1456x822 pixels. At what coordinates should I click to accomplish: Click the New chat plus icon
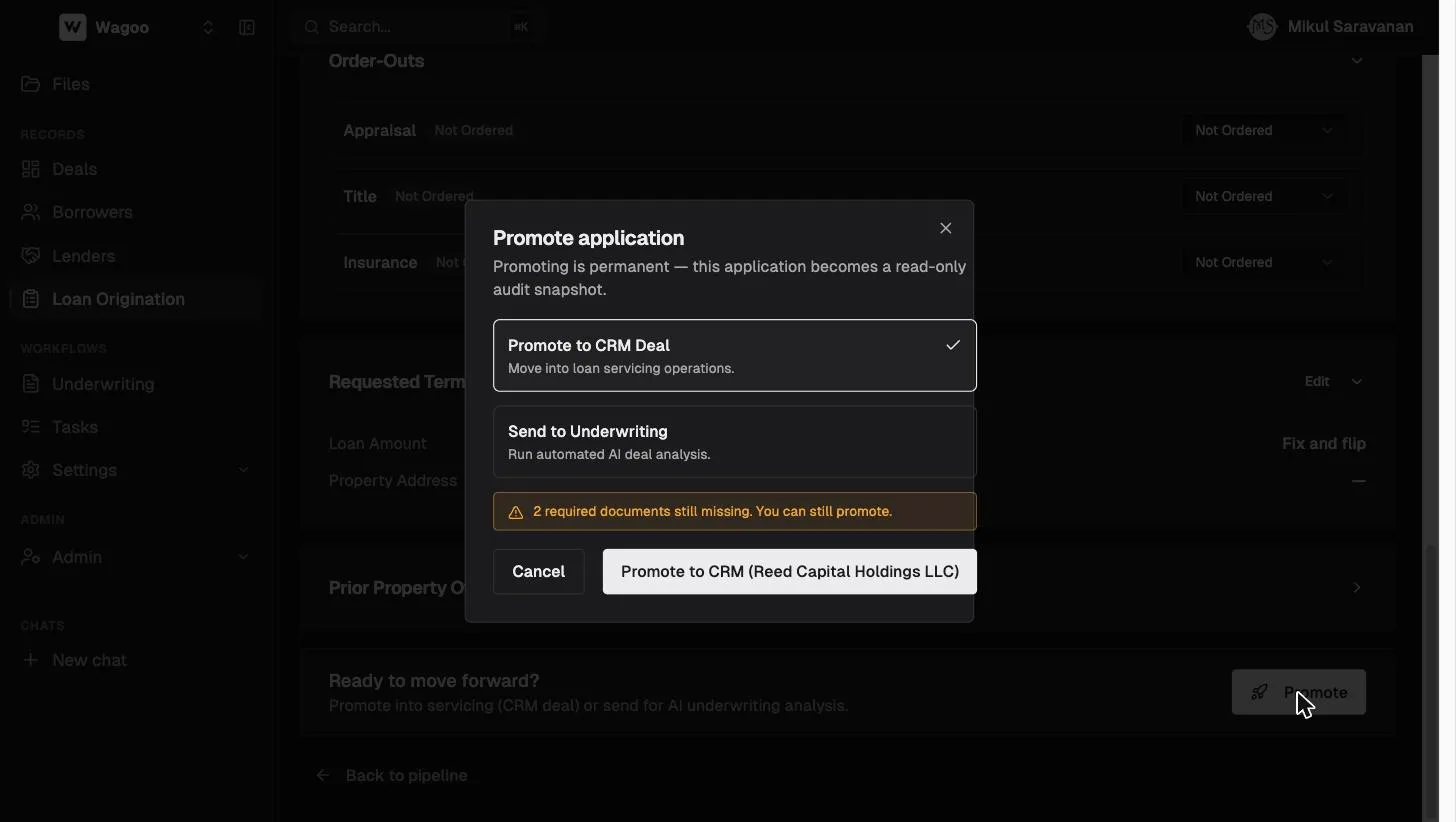pos(31,660)
